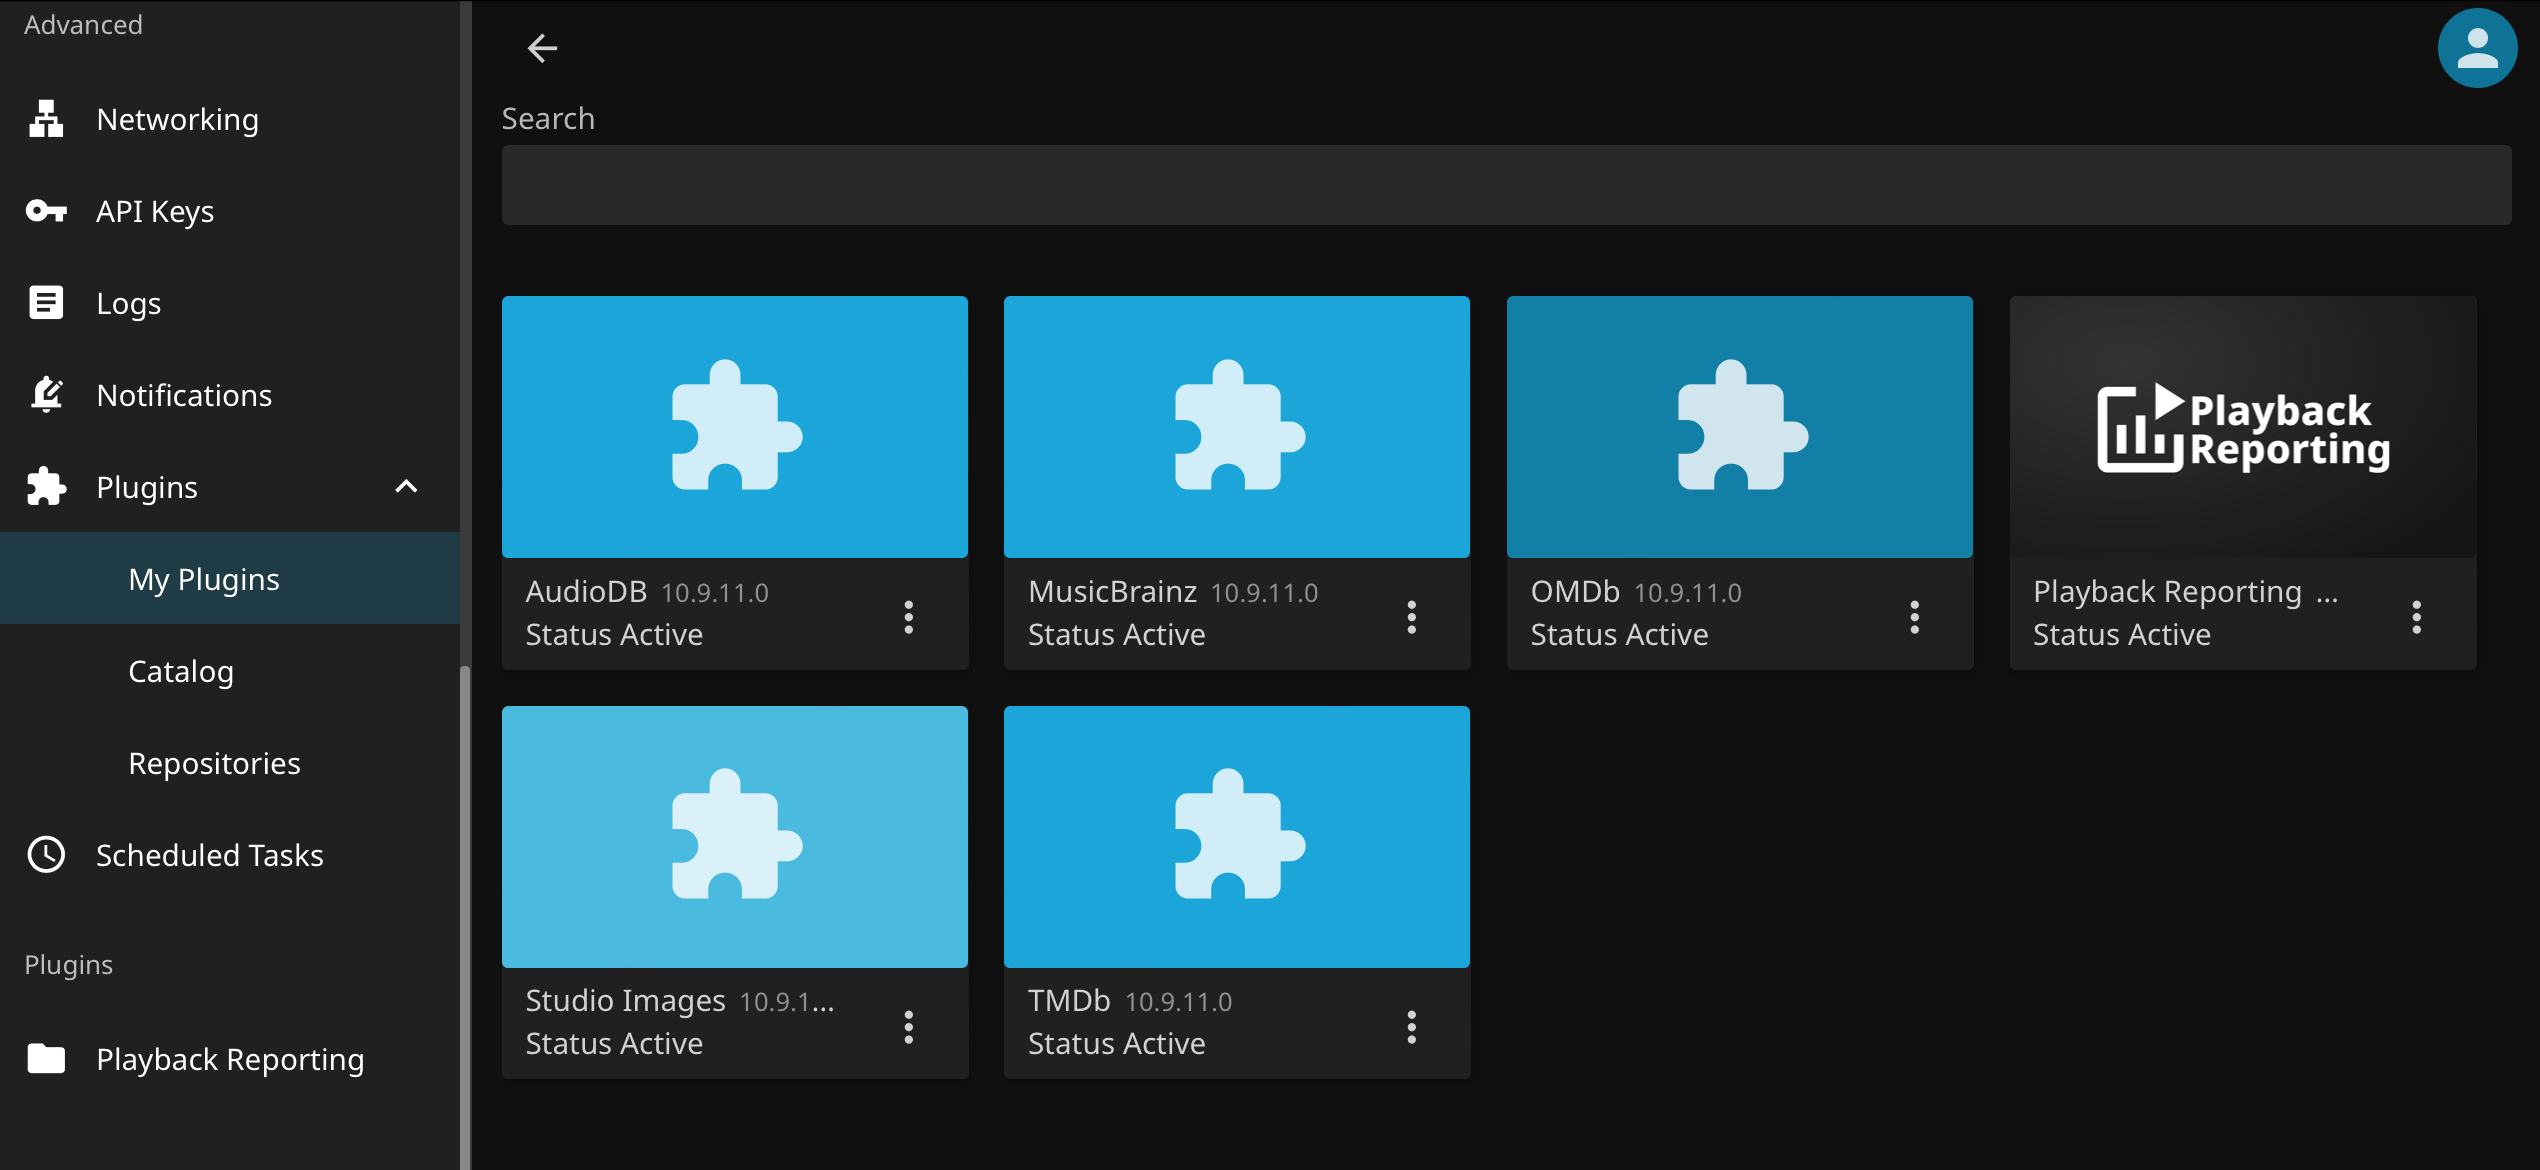The image size is (2540, 1170).
Task: Select My Plugins in sidebar
Action: [204, 579]
